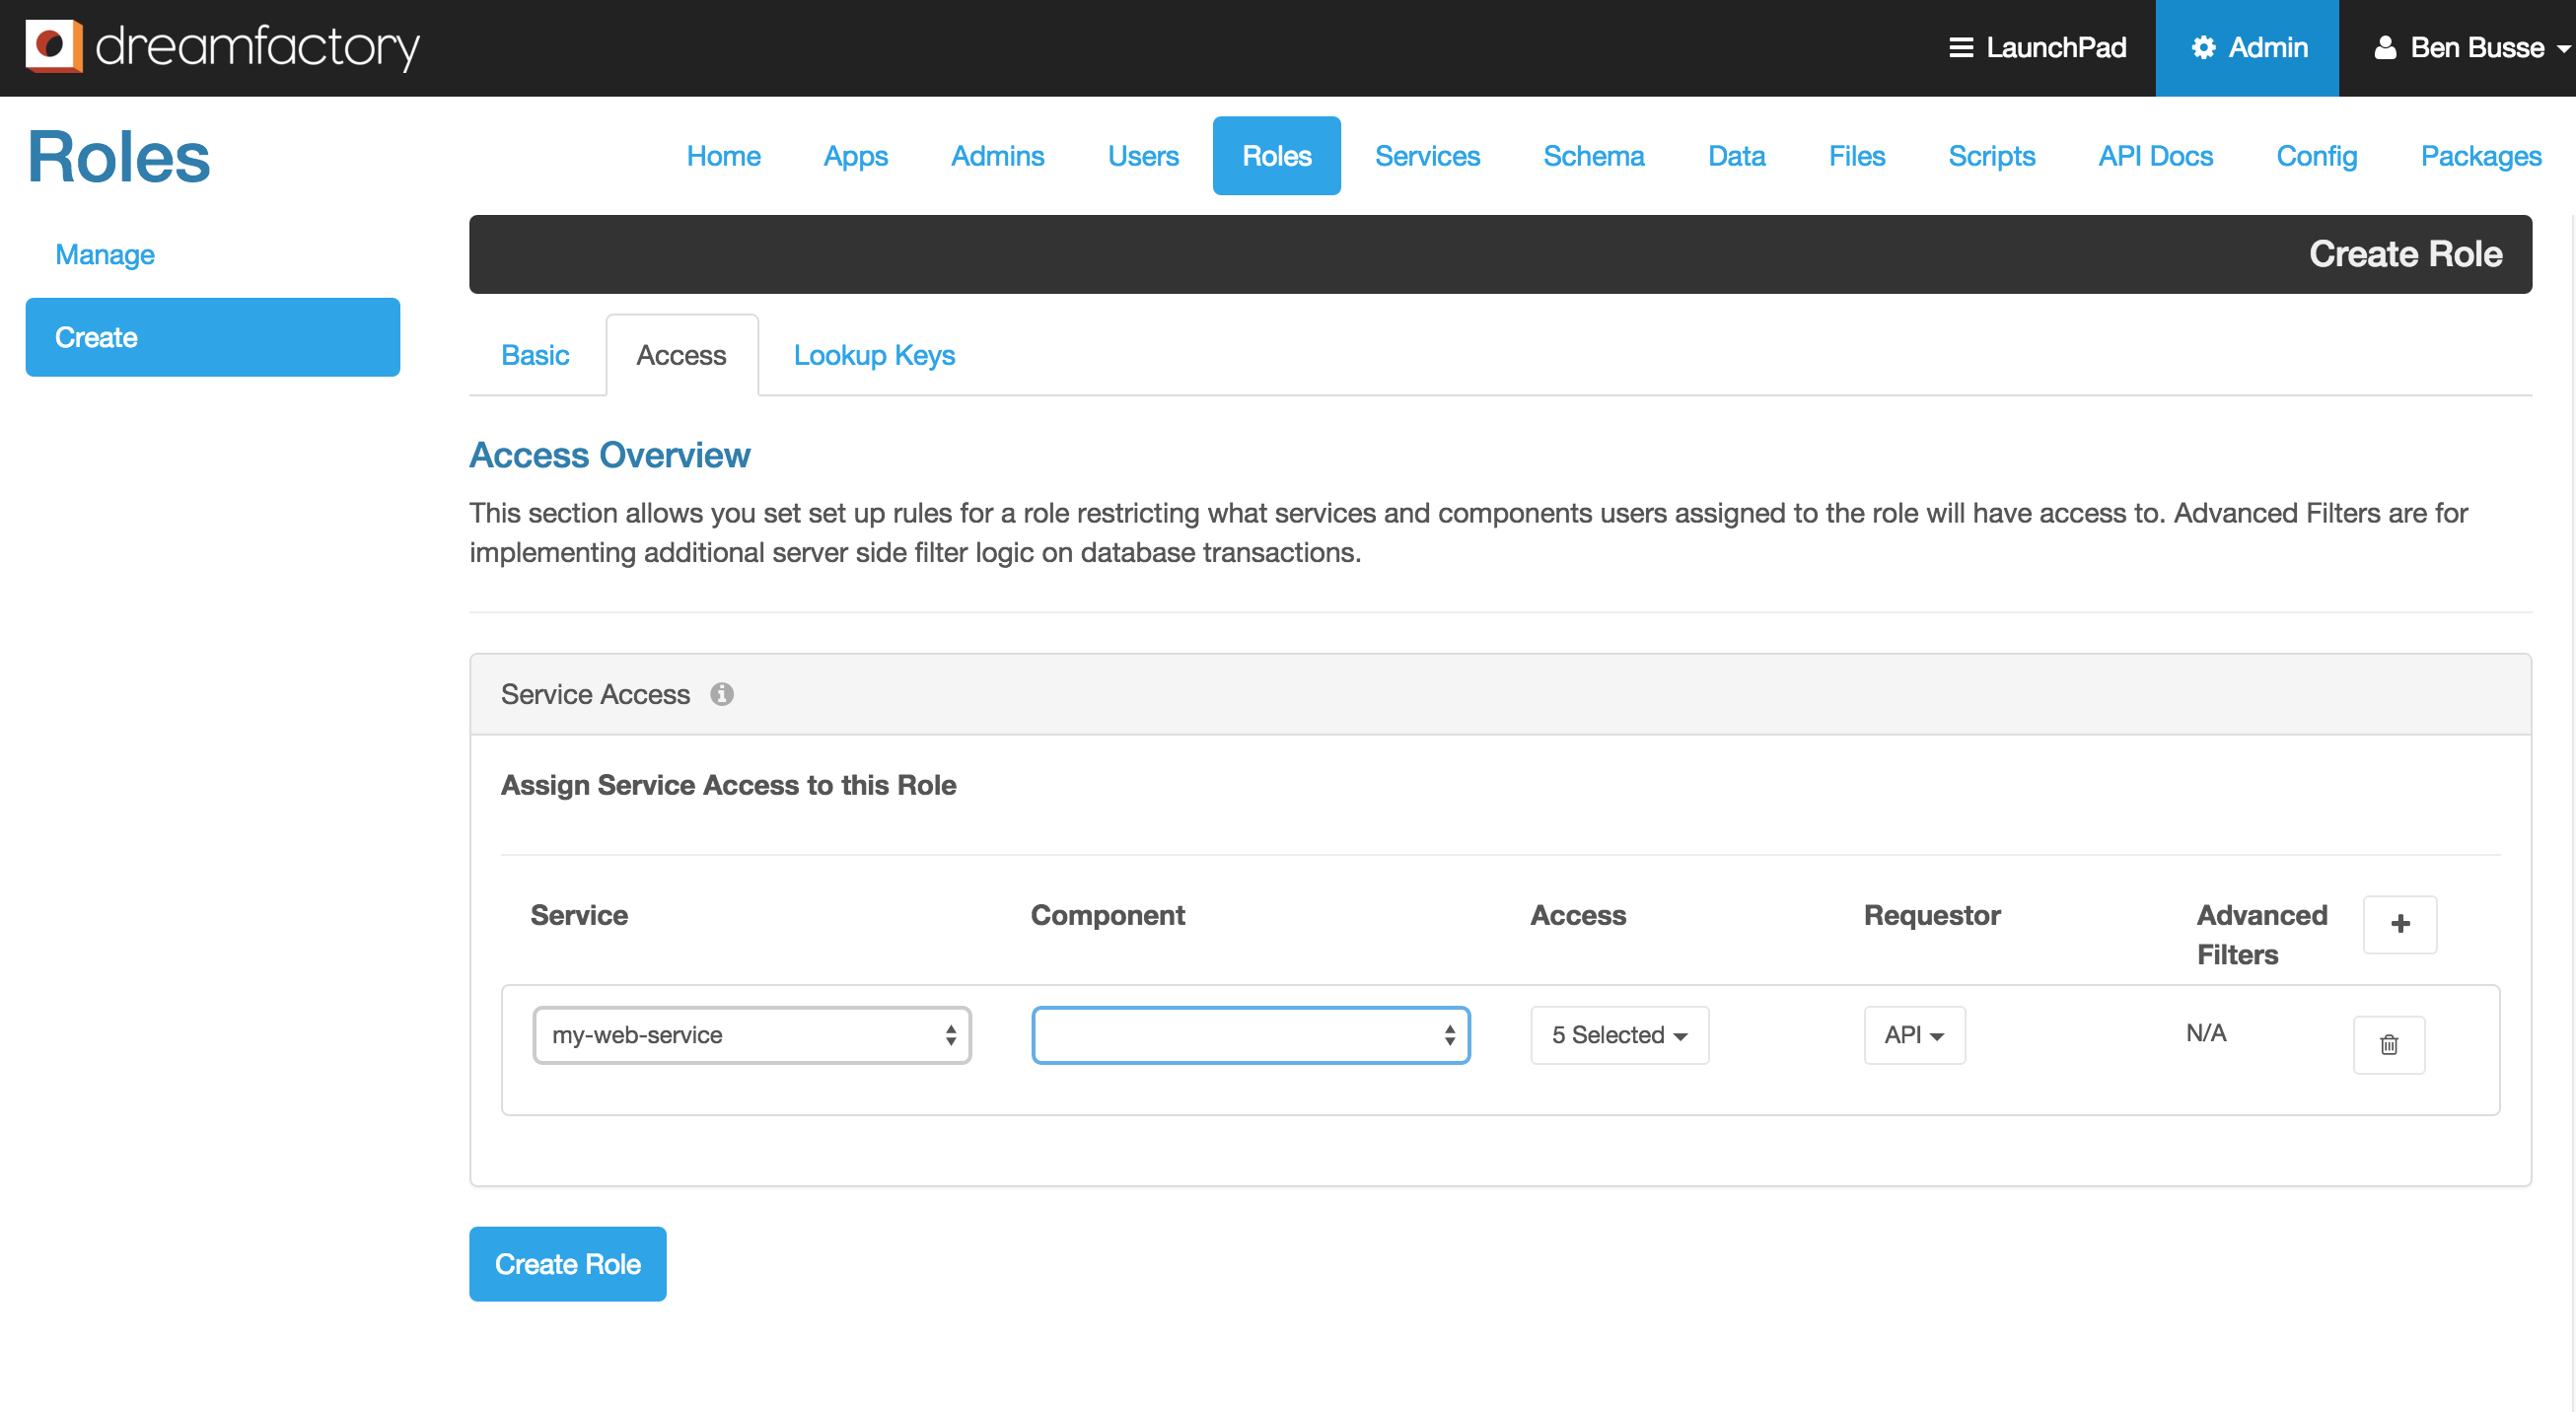Click the Service Access panel title
Viewport: 2576px width, 1412px height.
click(595, 694)
